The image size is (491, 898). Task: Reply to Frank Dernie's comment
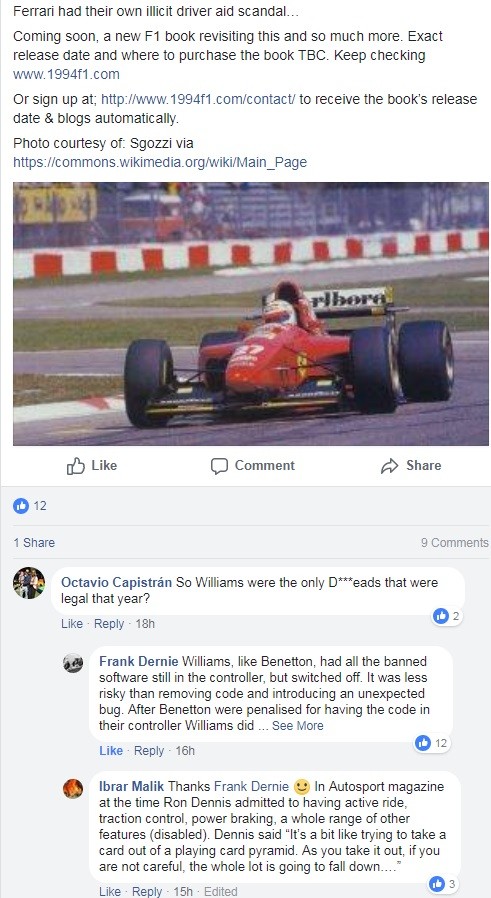[148, 750]
